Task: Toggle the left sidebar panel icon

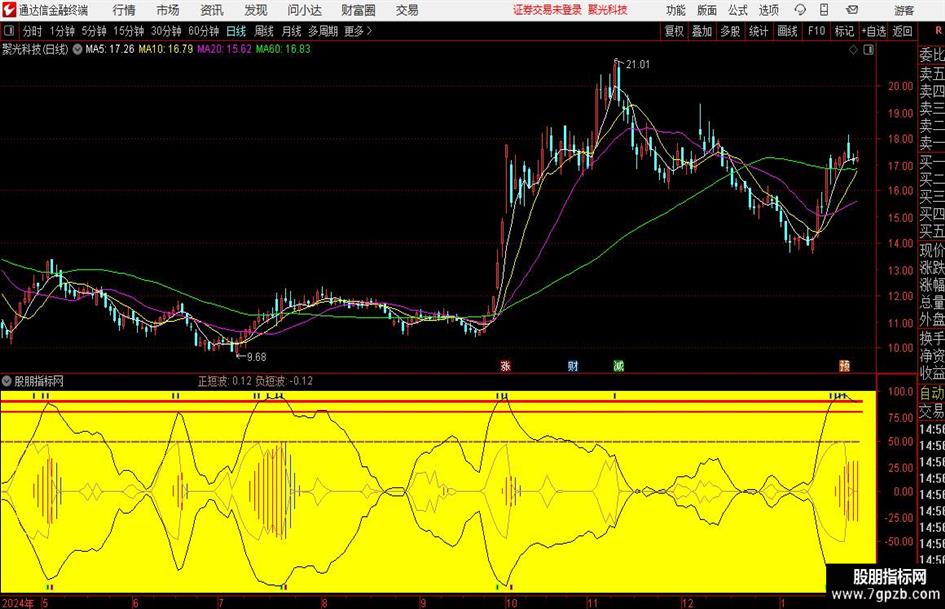Action: (8, 31)
